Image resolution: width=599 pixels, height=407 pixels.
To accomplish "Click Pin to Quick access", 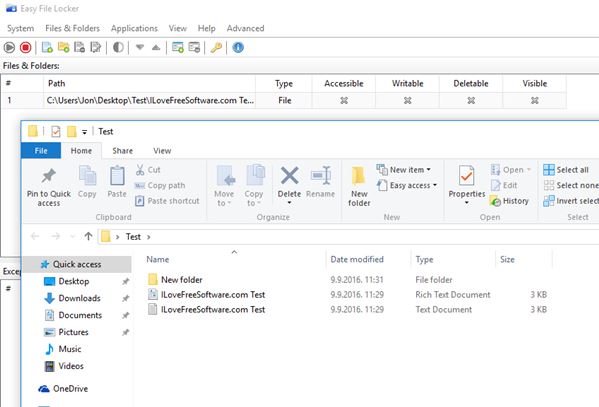I will pyautogui.click(x=49, y=187).
